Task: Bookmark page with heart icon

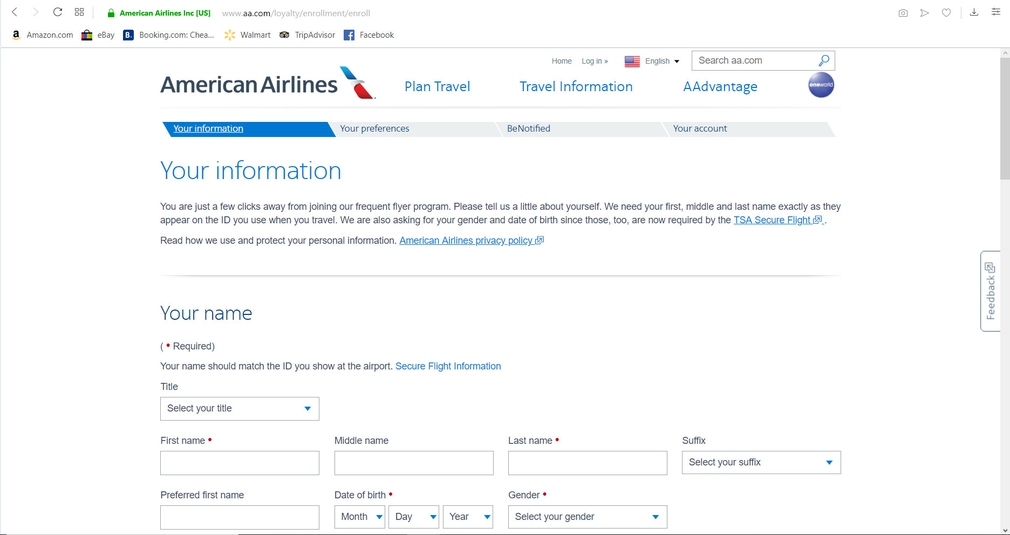Action: [x=946, y=13]
